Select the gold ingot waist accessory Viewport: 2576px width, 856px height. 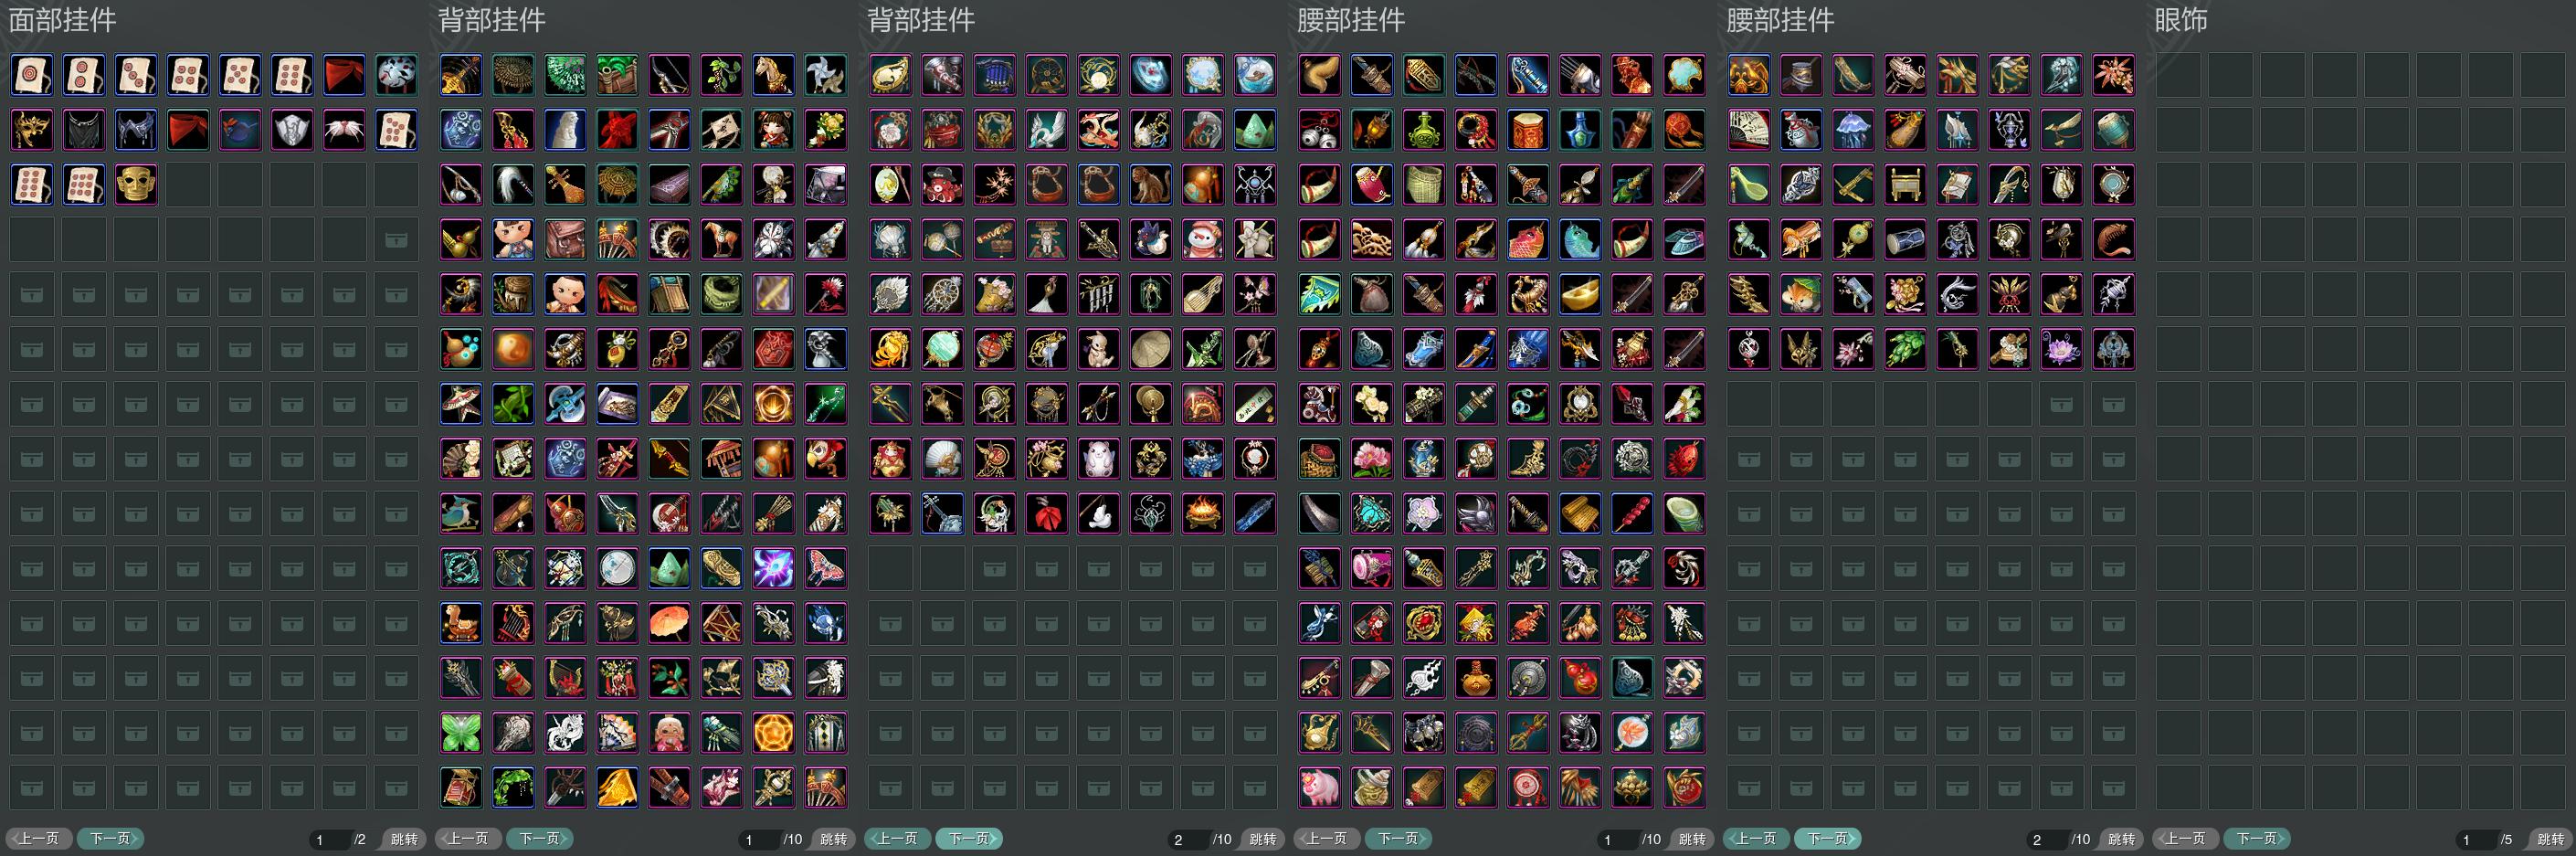(x=1580, y=295)
